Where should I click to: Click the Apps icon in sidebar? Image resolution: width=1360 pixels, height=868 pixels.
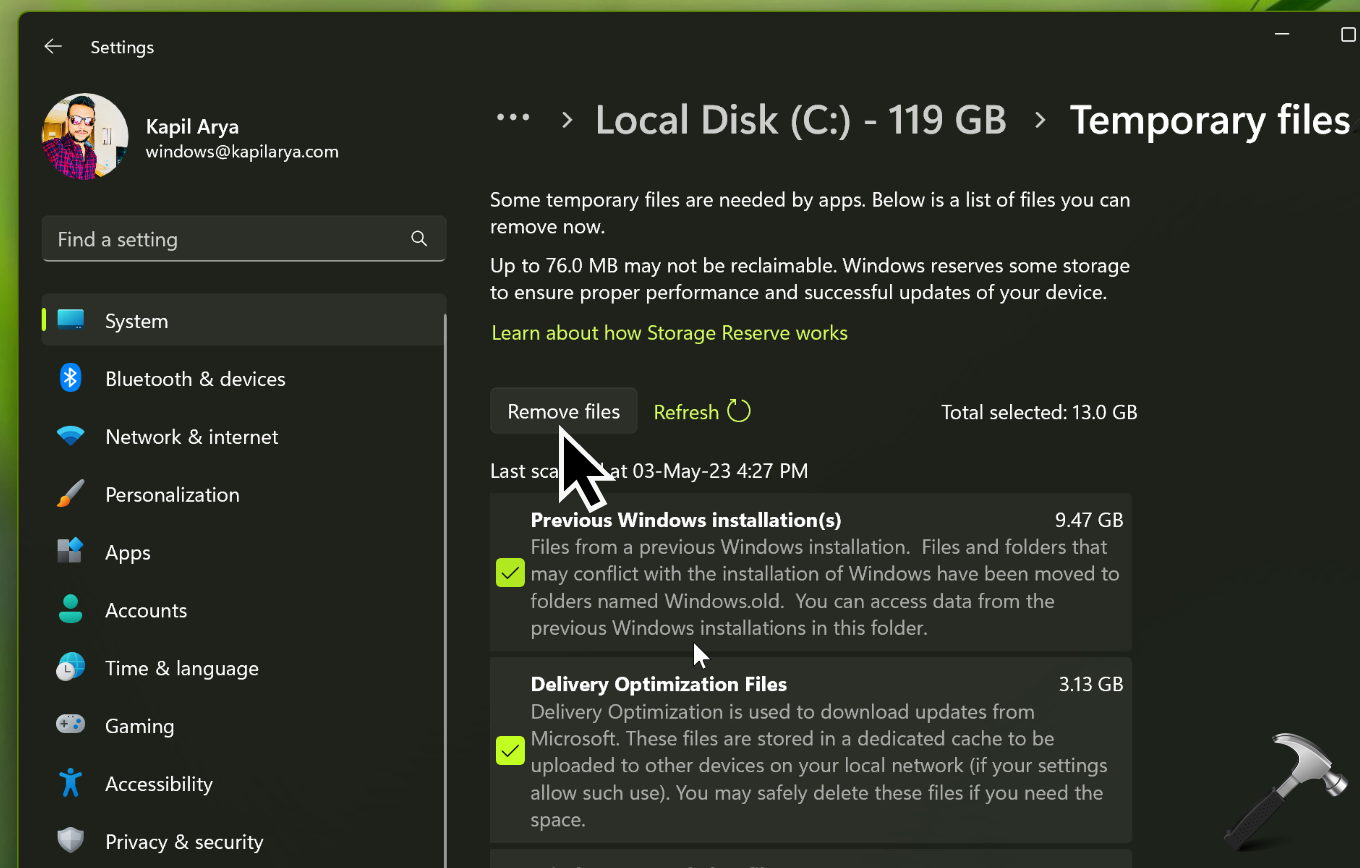coord(70,552)
